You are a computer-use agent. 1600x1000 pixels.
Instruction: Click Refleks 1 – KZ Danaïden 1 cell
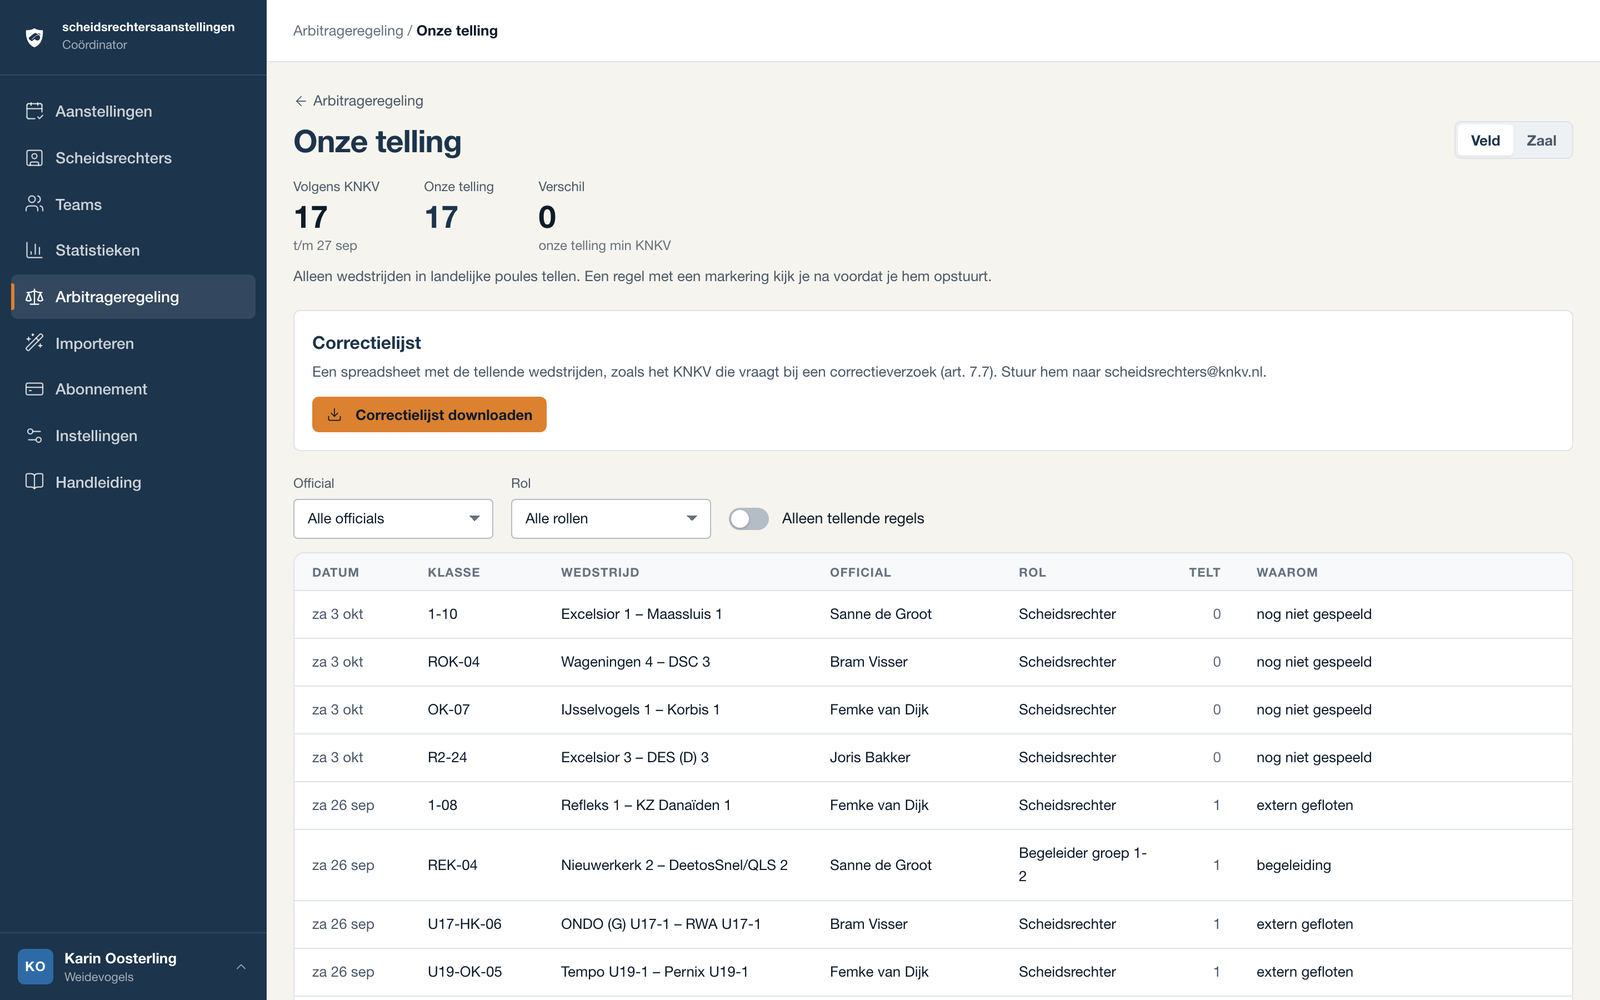tap(646, 805)
